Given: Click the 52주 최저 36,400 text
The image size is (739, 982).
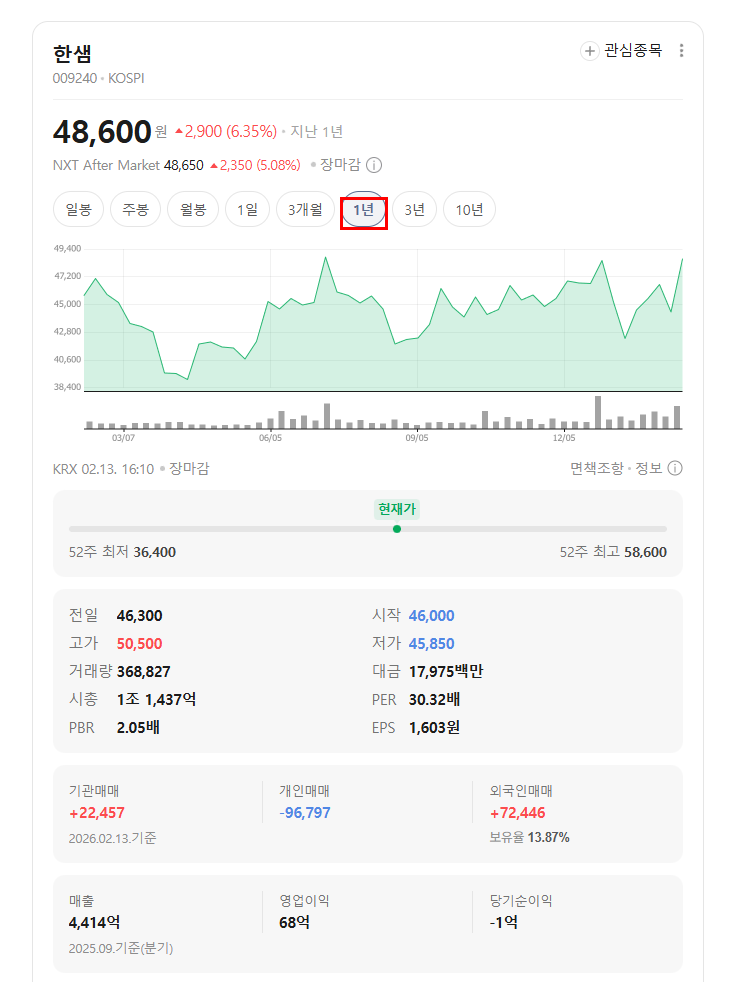Looking at the screenshot, I should (x=122, y=552).
